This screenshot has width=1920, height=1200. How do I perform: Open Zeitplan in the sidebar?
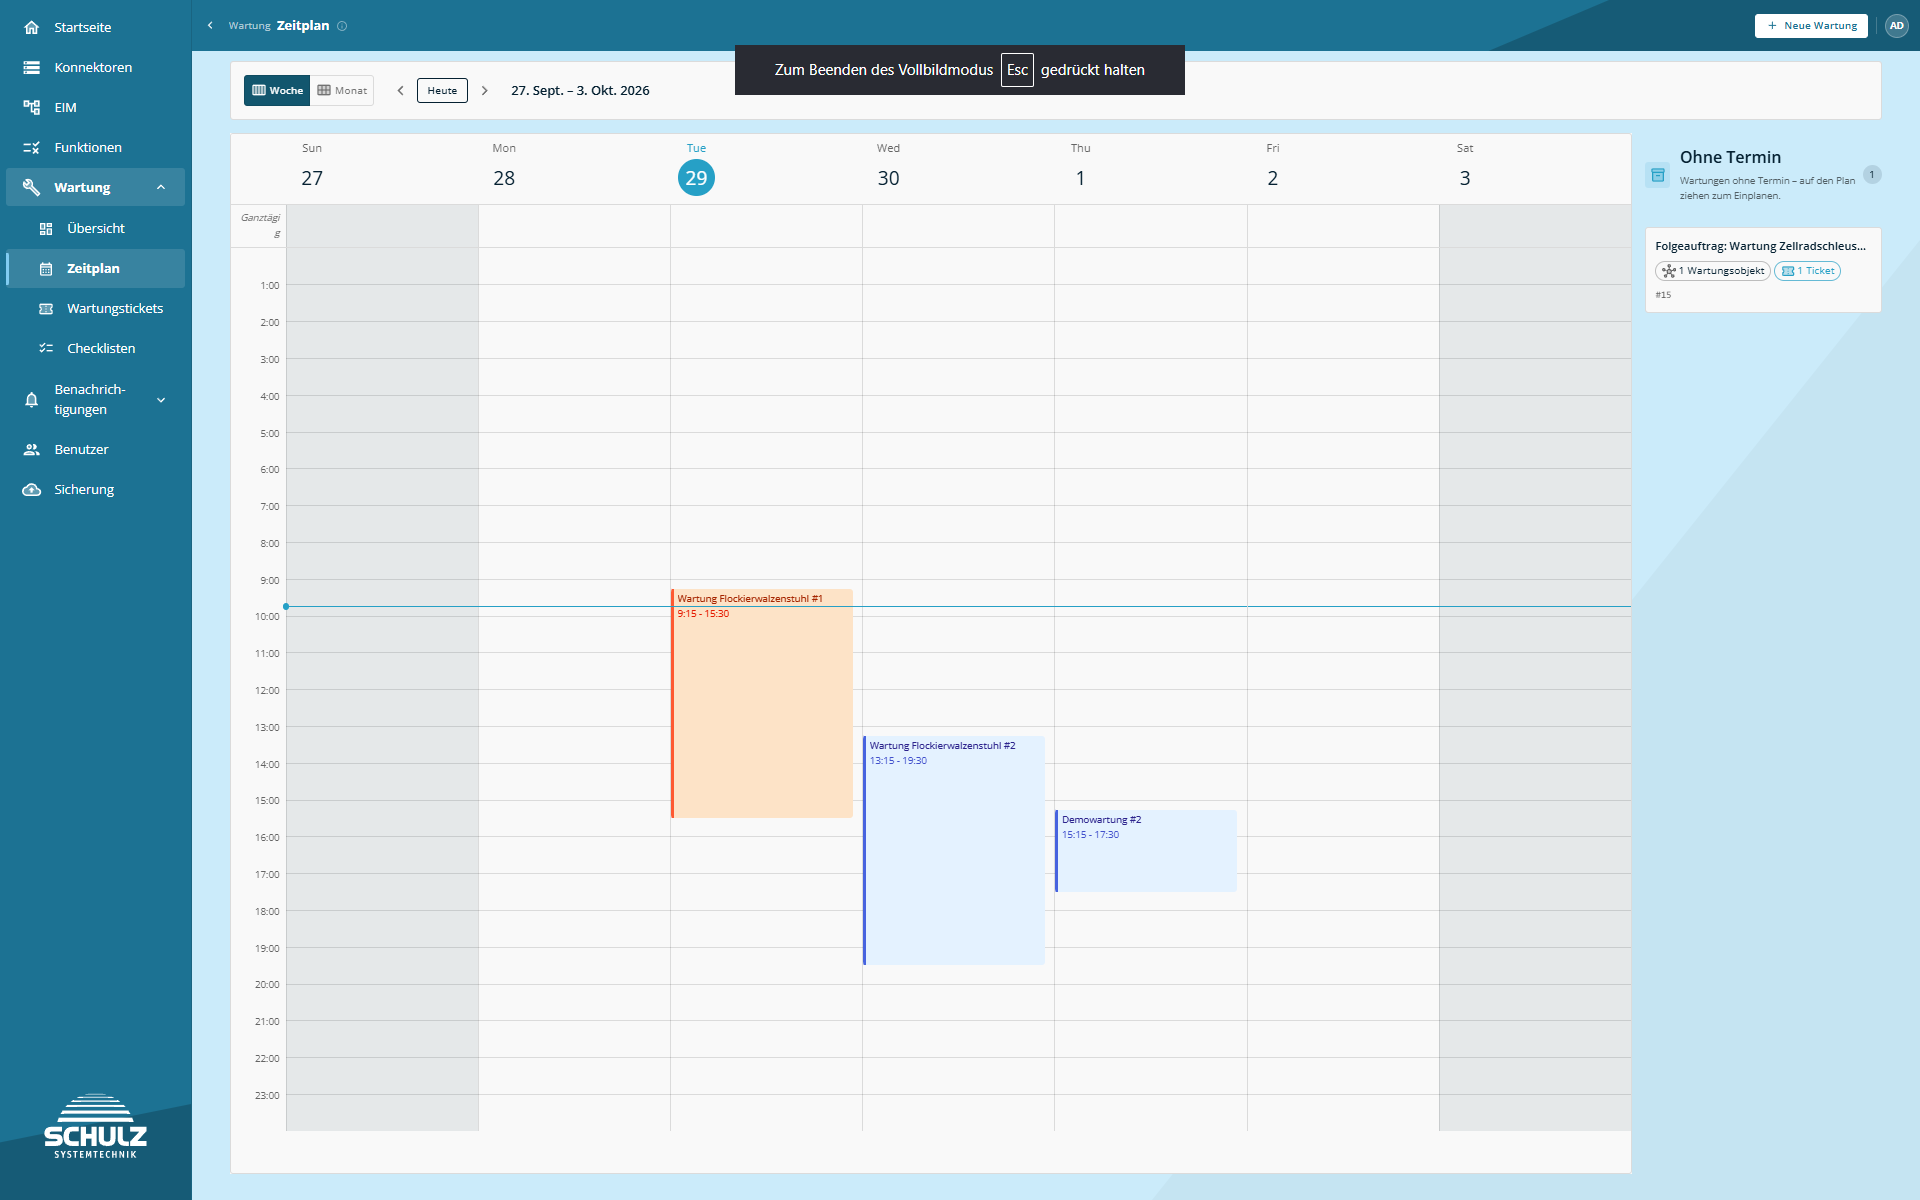point(96,268)
